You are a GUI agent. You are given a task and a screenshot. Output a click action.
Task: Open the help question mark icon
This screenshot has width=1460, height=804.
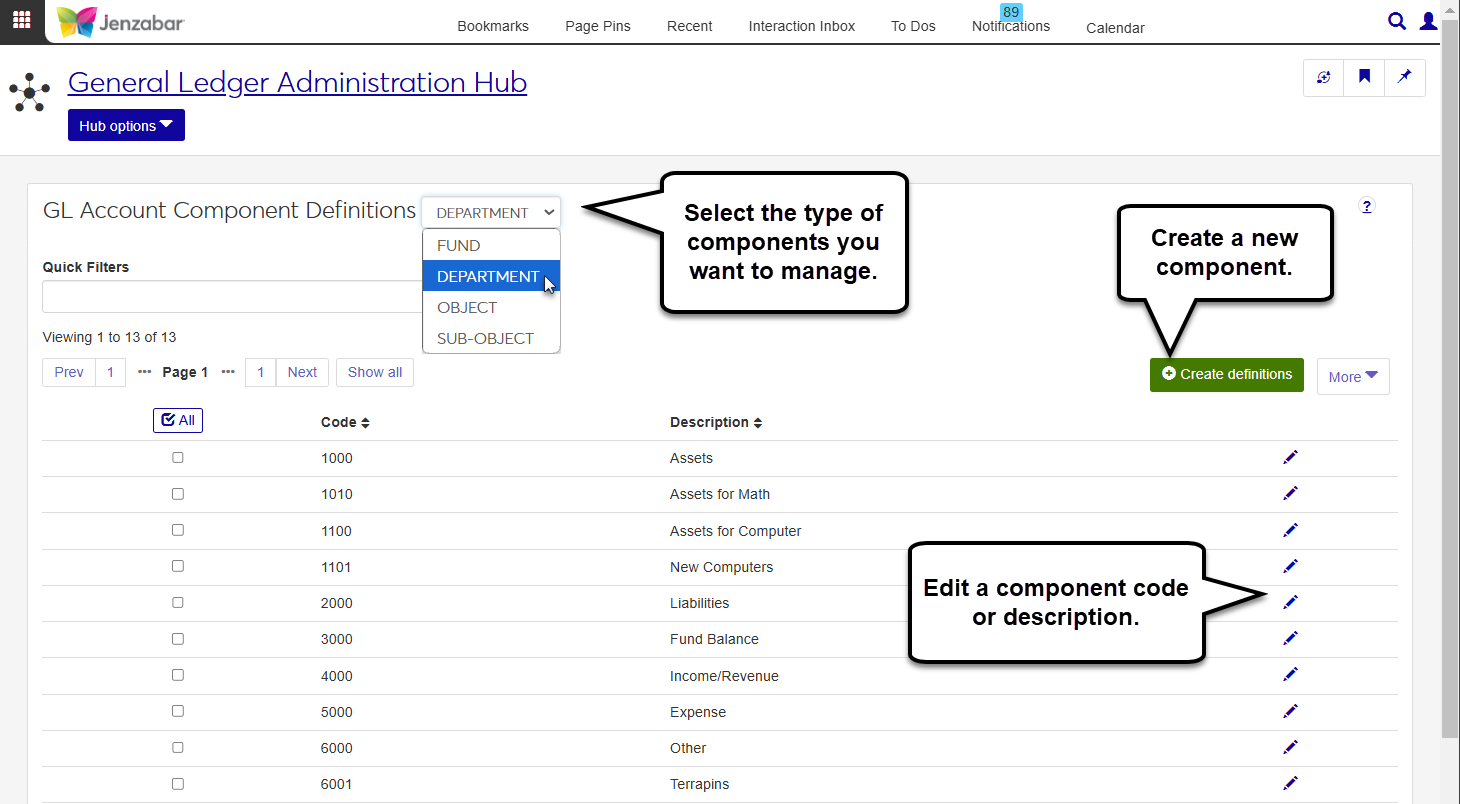[1367, 206]
